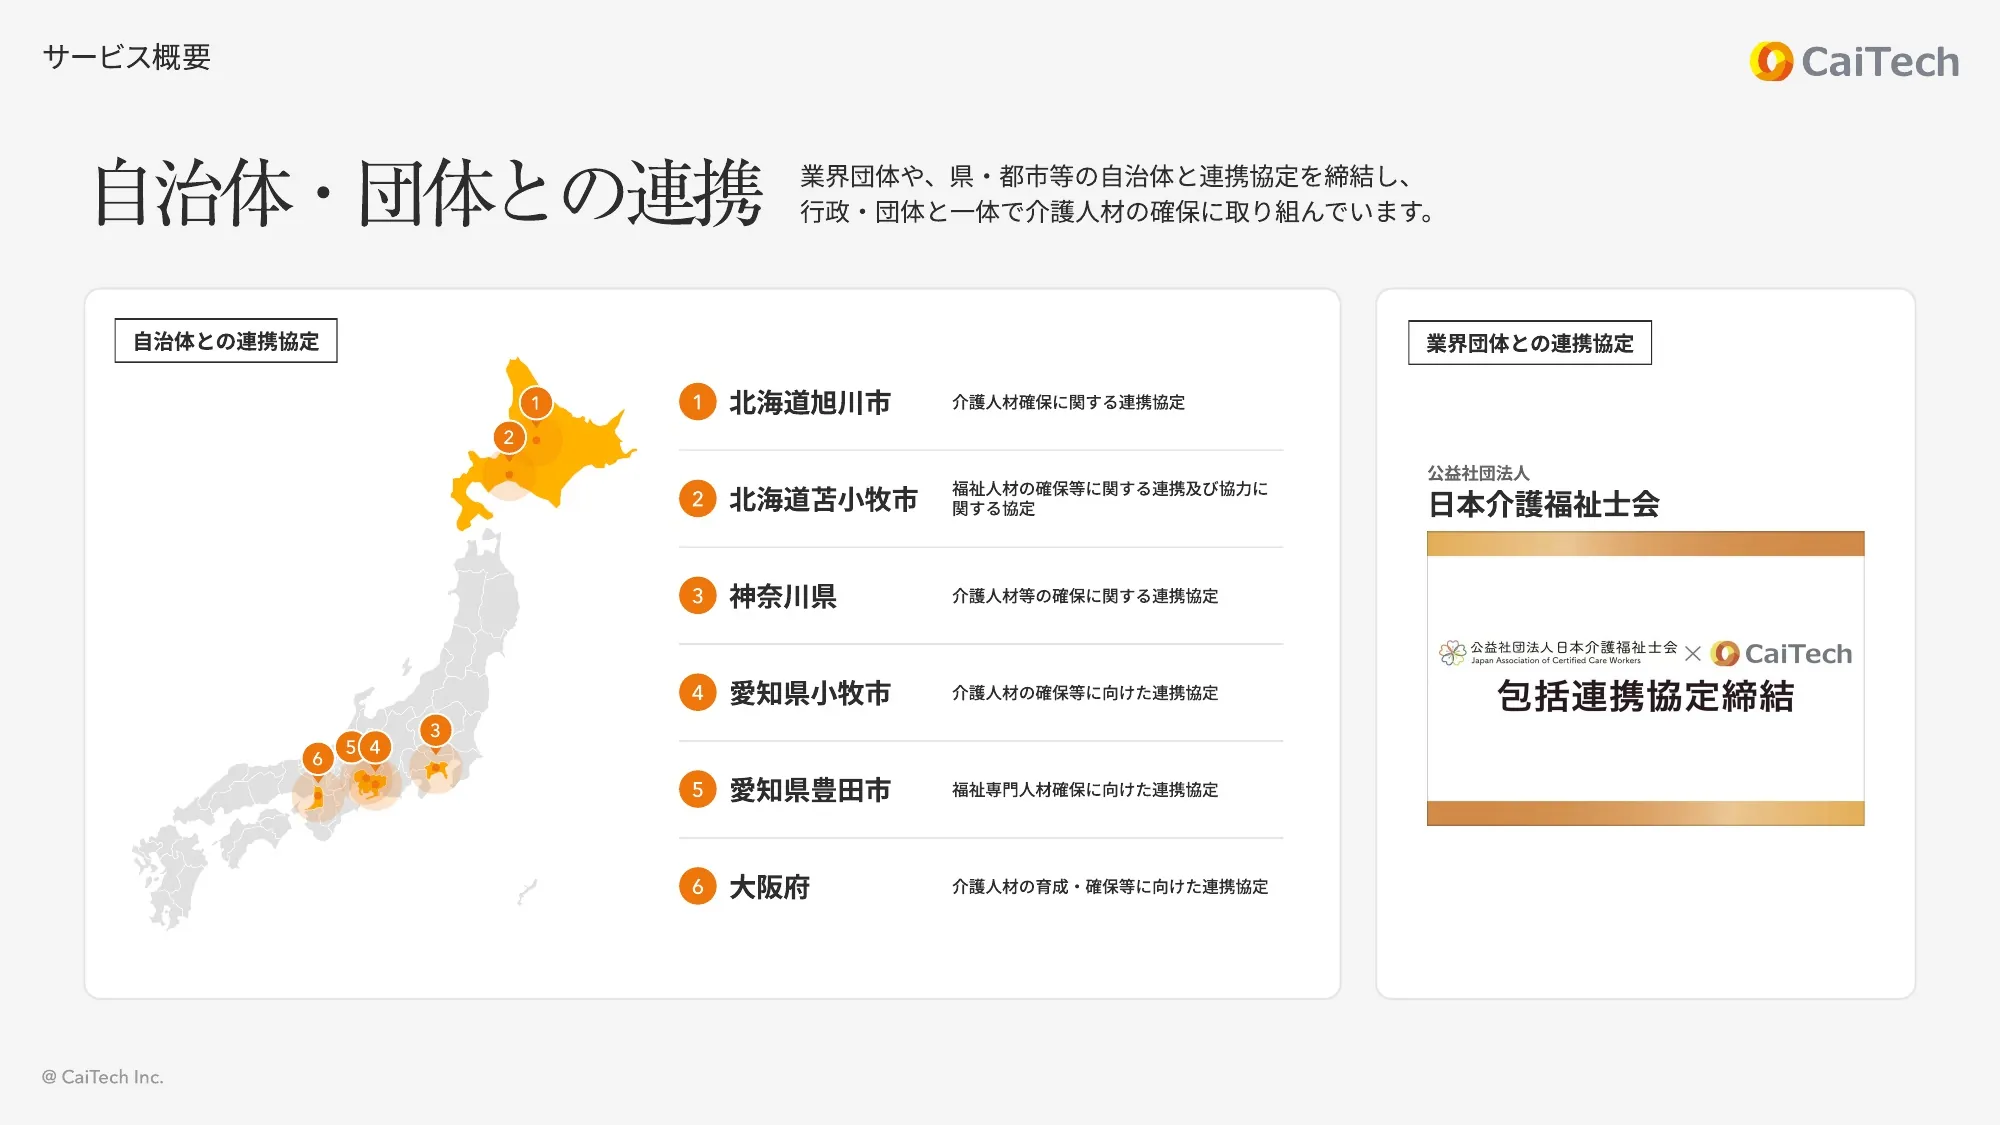Click the @ CaiTech Inc. footer text
The image size is (2000, 1125).
click(102, 1077)
